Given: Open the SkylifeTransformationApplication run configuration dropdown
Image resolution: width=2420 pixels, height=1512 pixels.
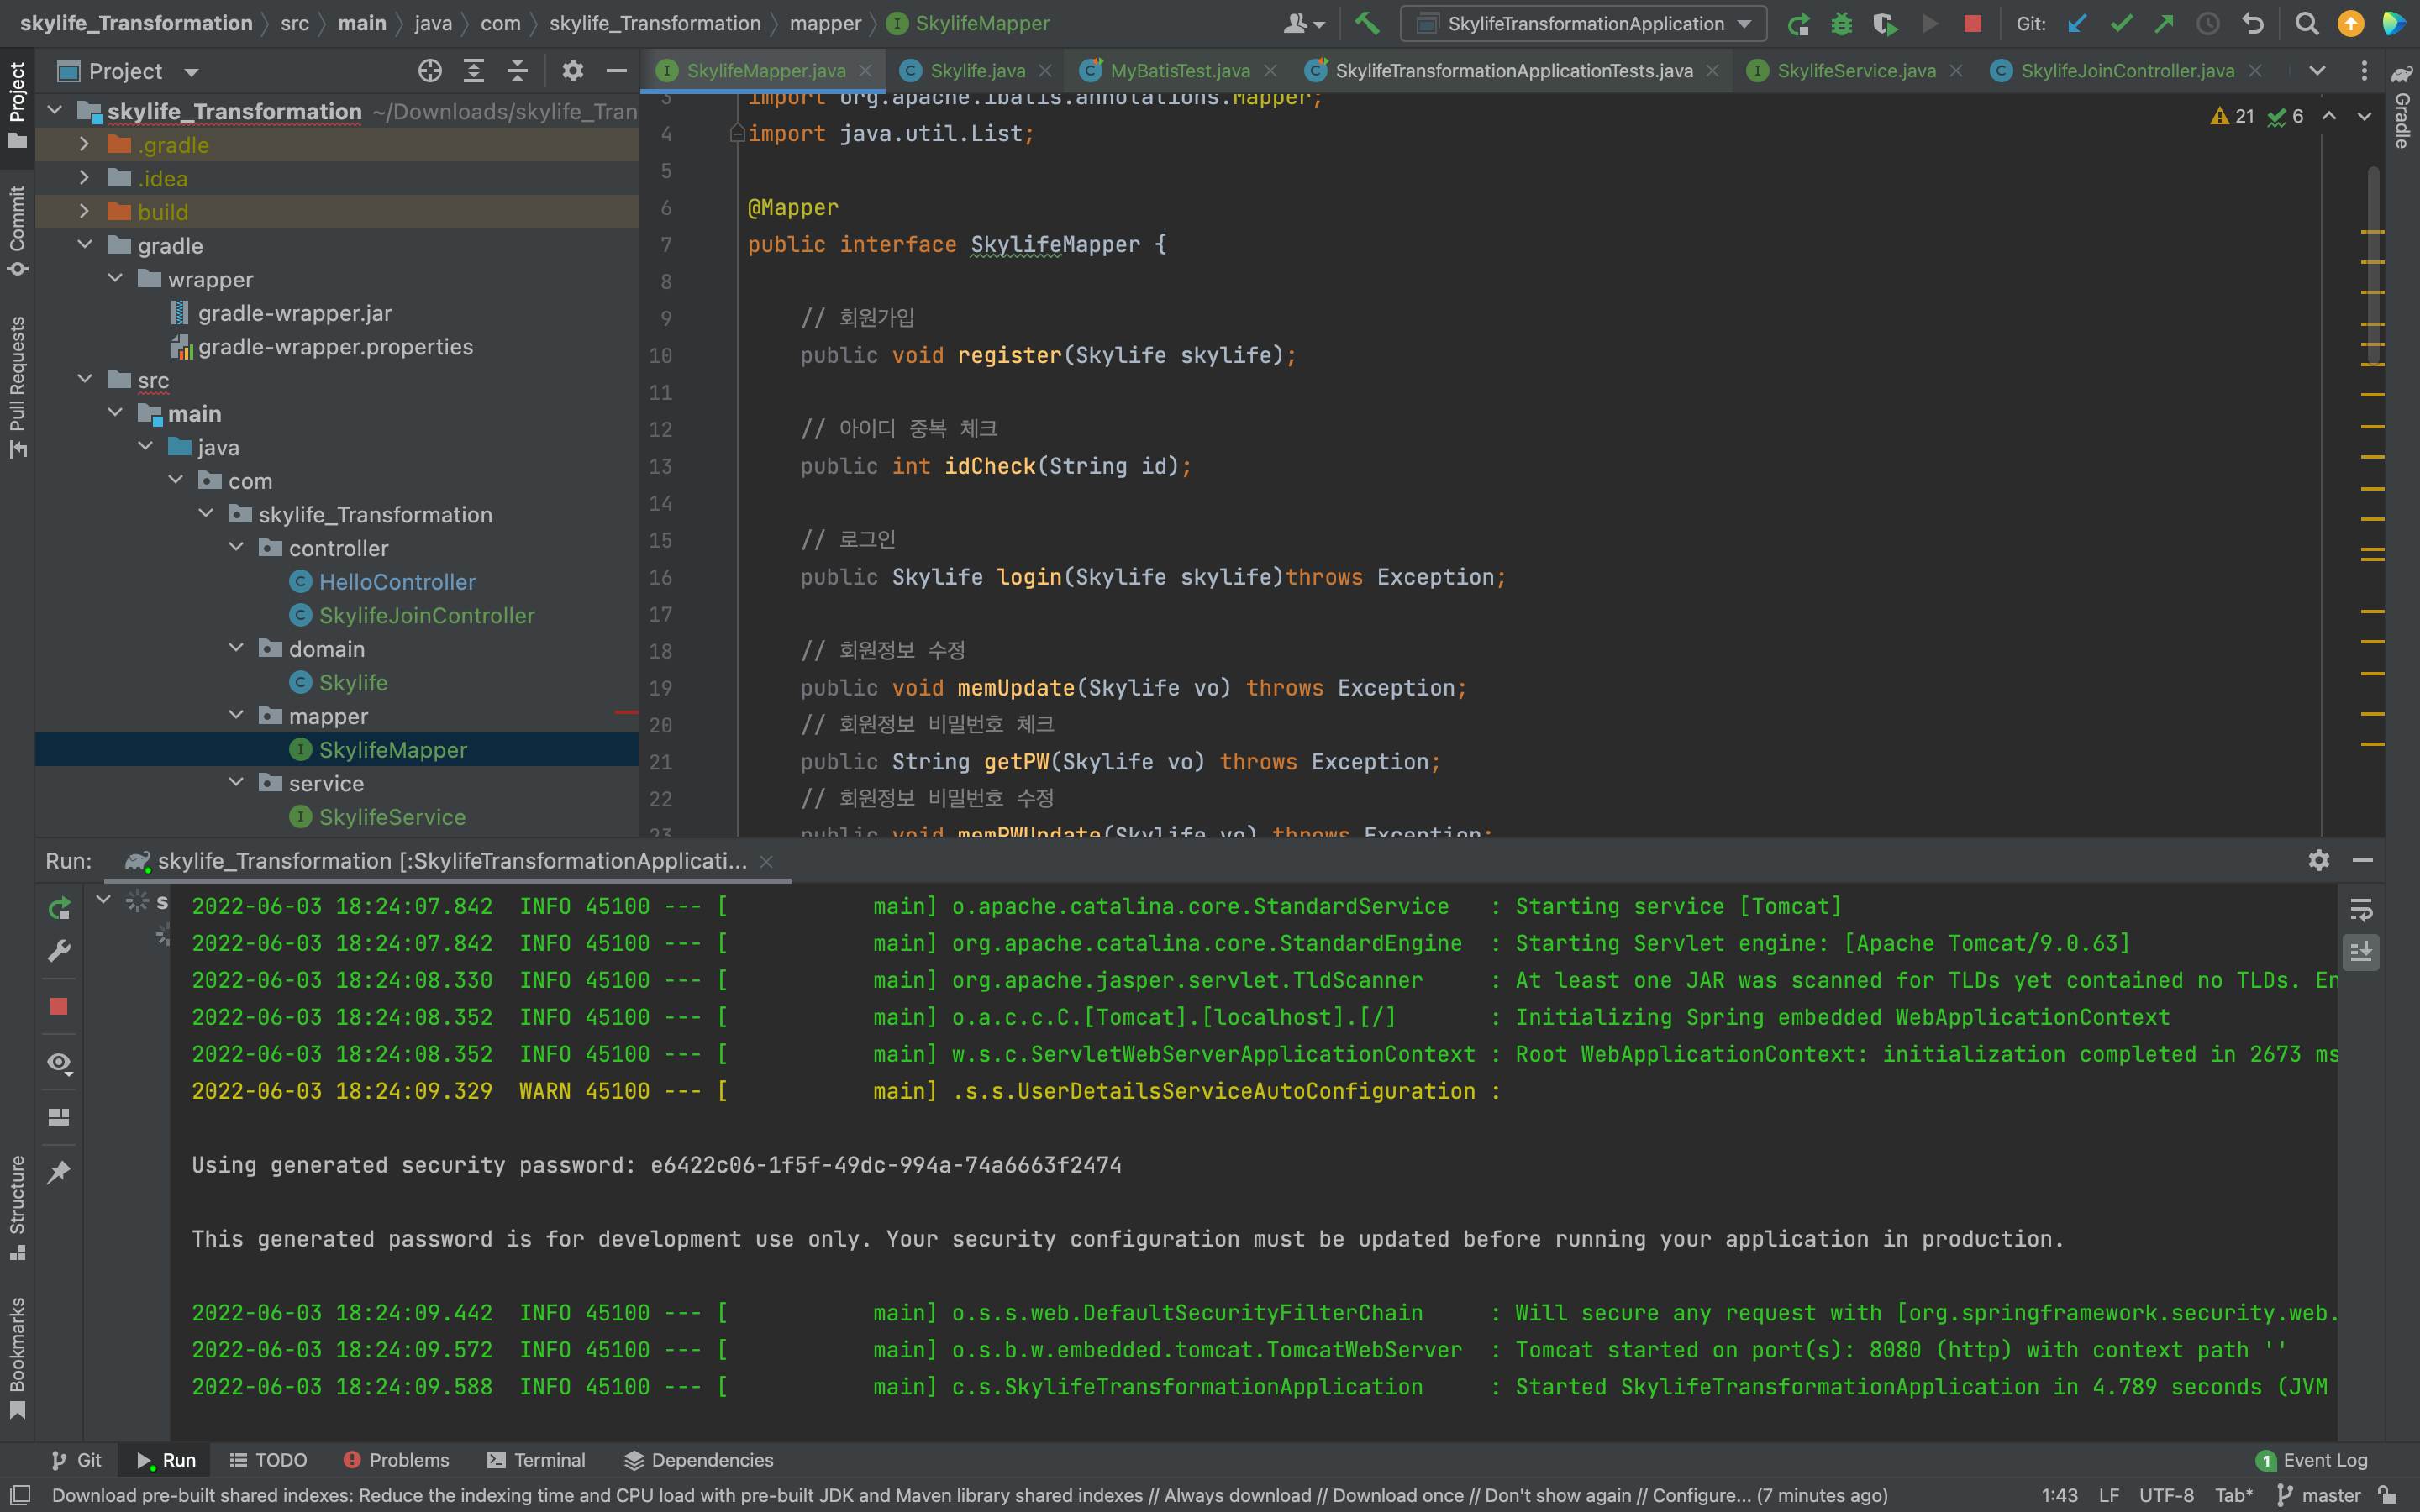Looking at the screenshot, I should tap(1583, 23).
